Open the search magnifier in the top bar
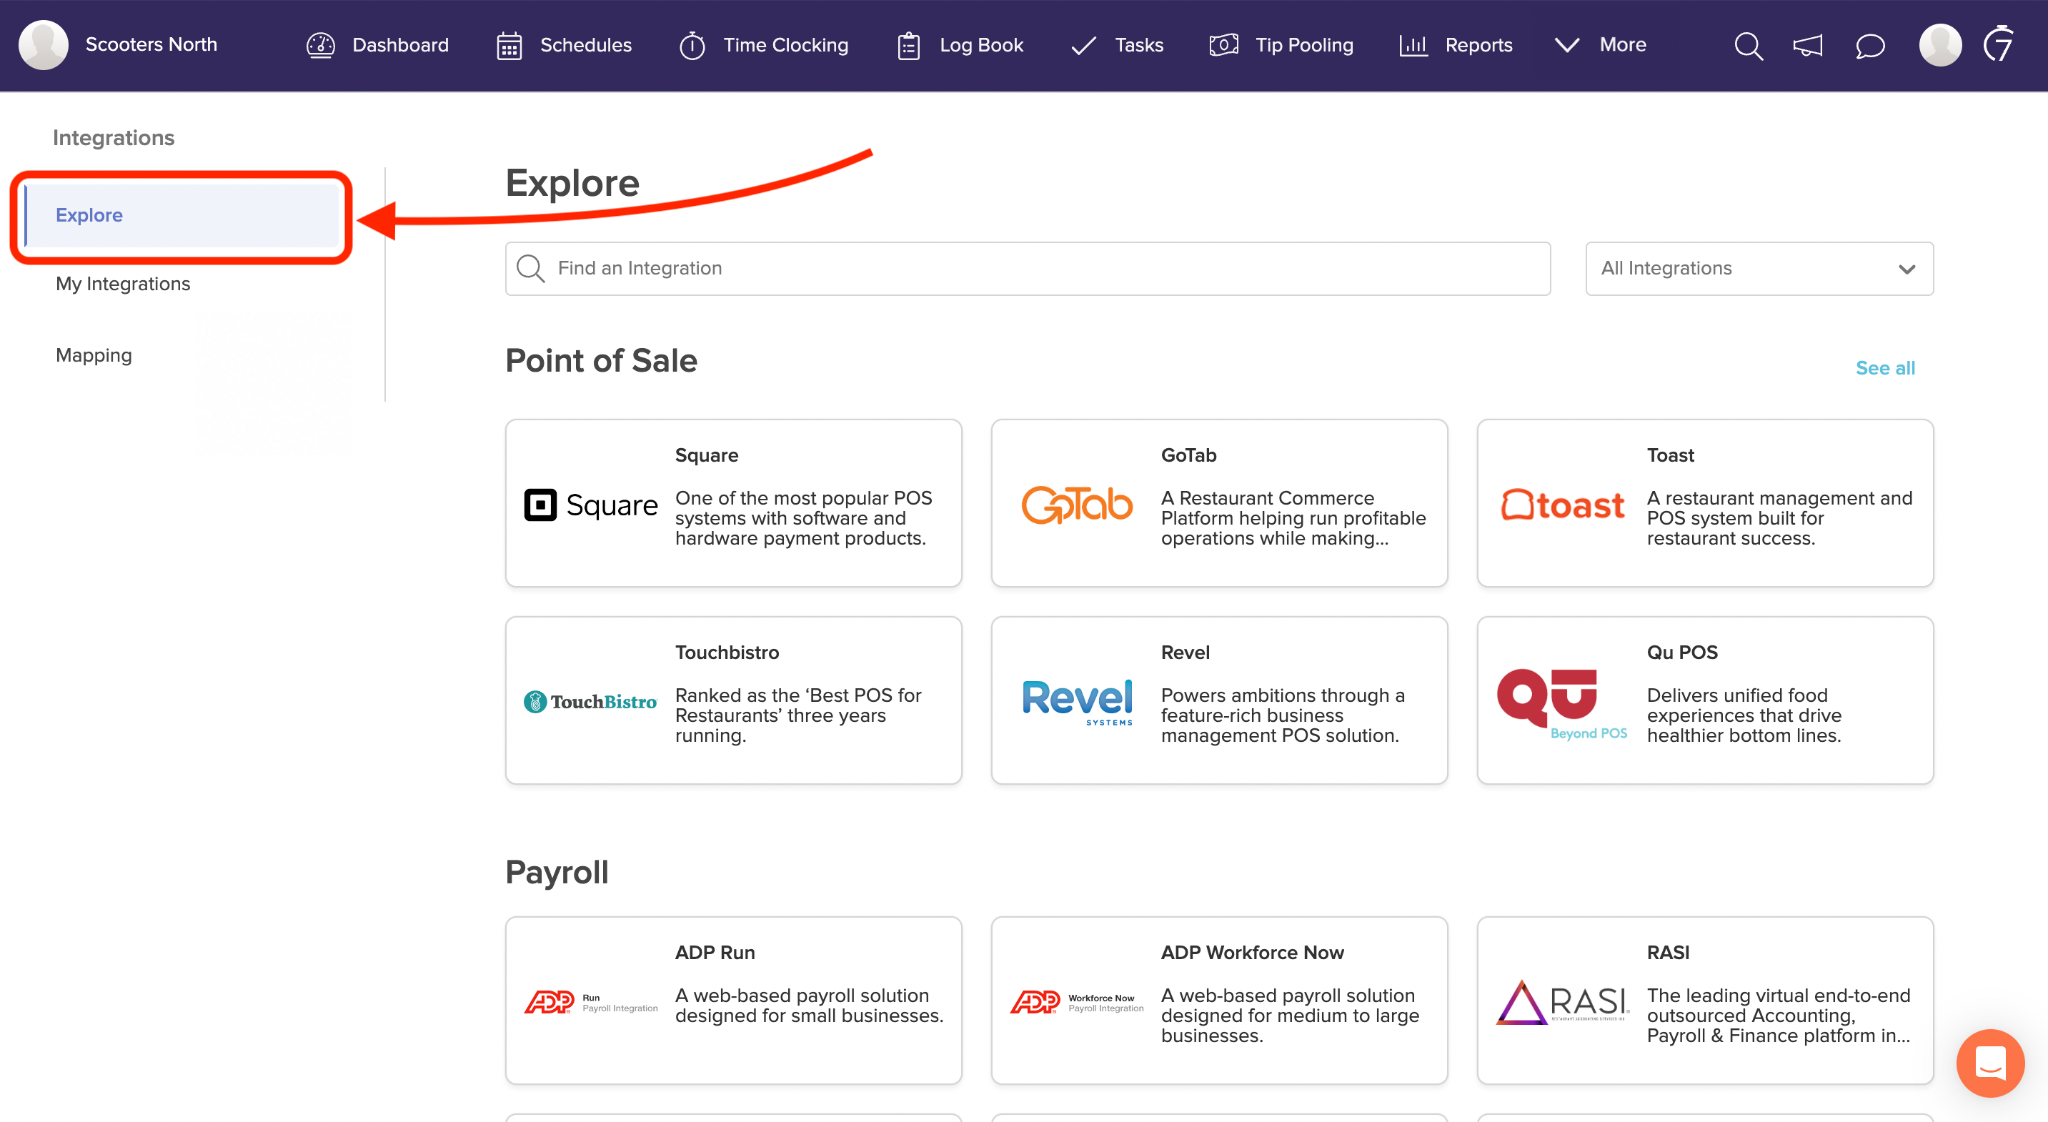This screenshot has width=2048, height=1122. point(1748,45)
